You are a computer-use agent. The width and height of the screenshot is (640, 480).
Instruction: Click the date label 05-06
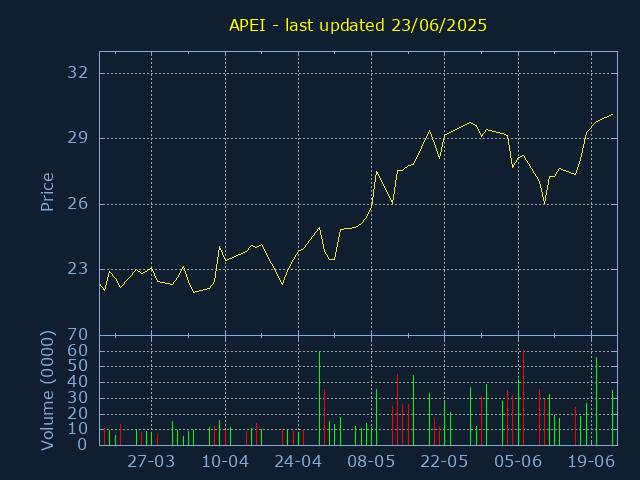coord(518,462)
